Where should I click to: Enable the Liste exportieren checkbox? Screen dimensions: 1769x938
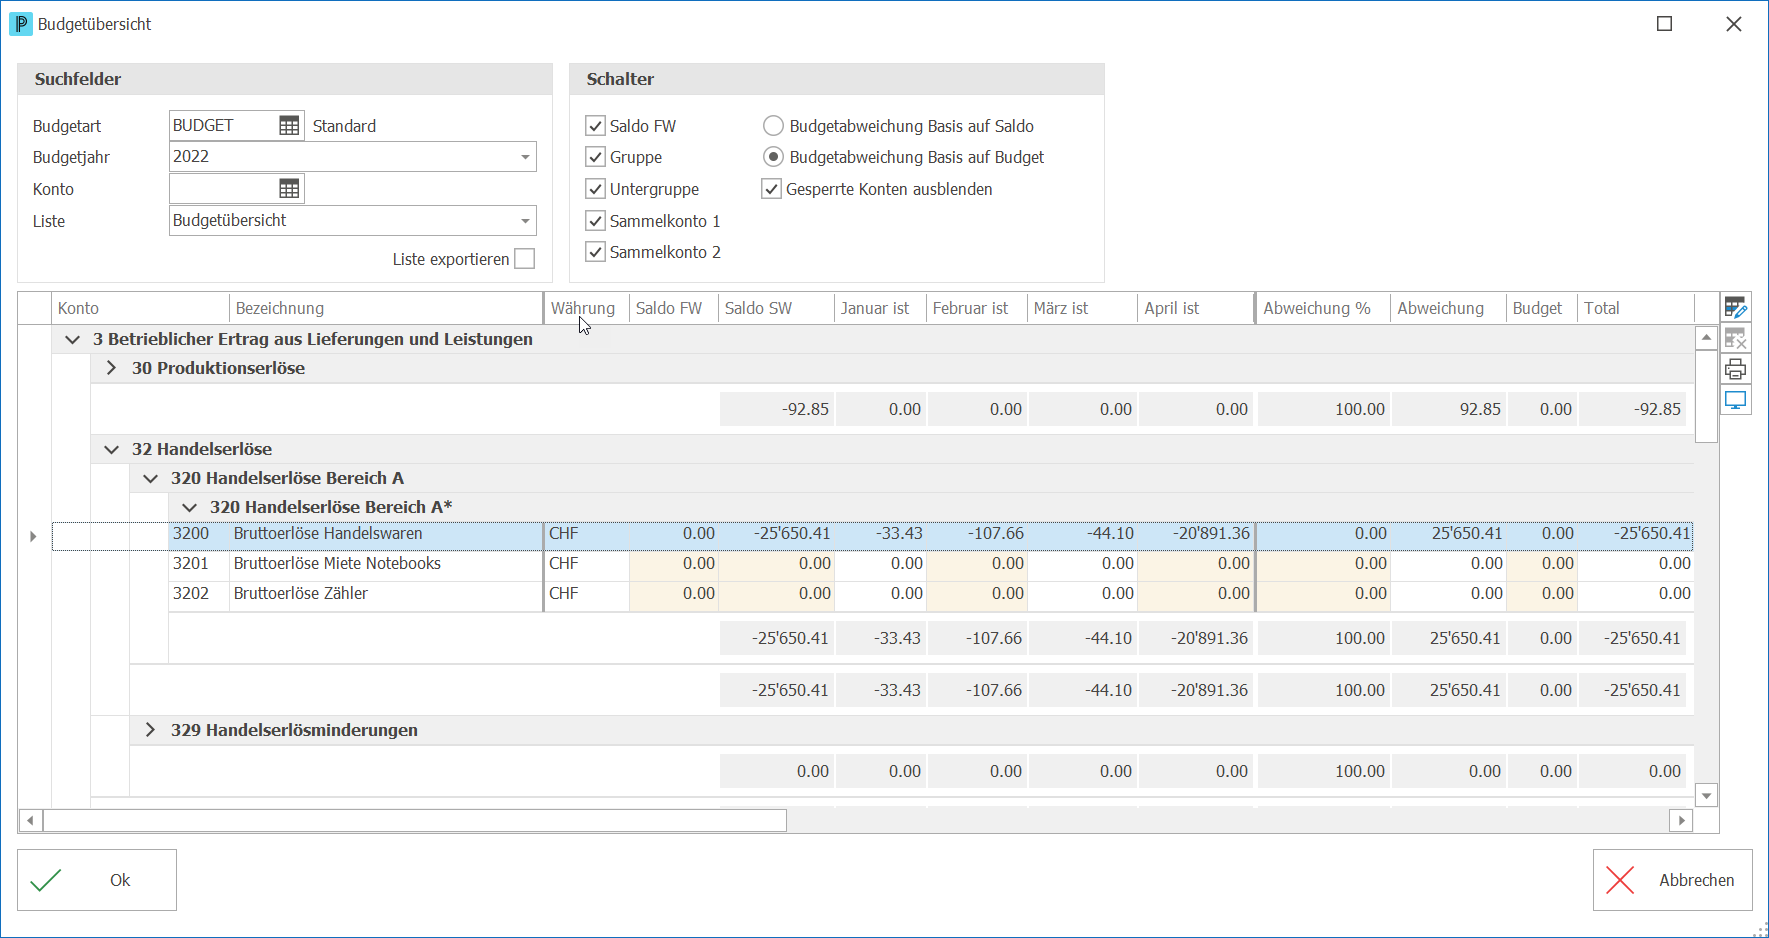525,259
